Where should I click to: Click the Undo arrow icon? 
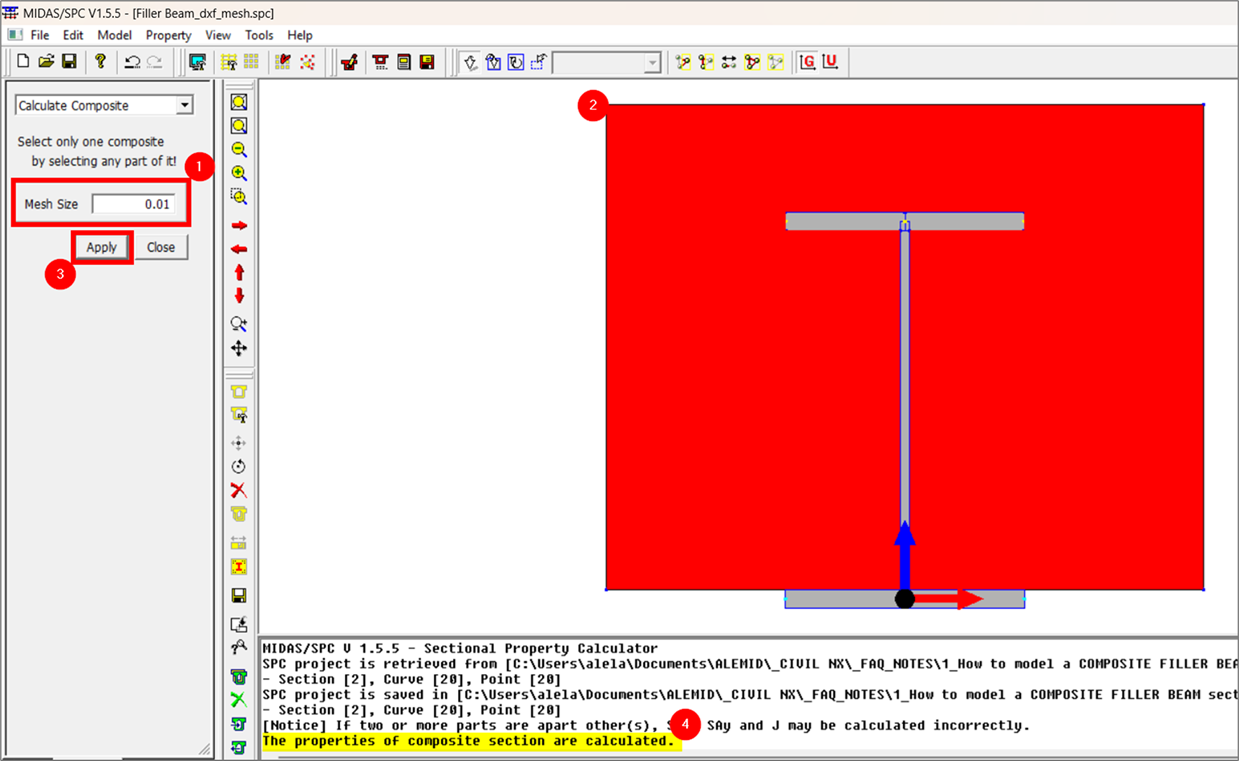click(x=132, y=62)
